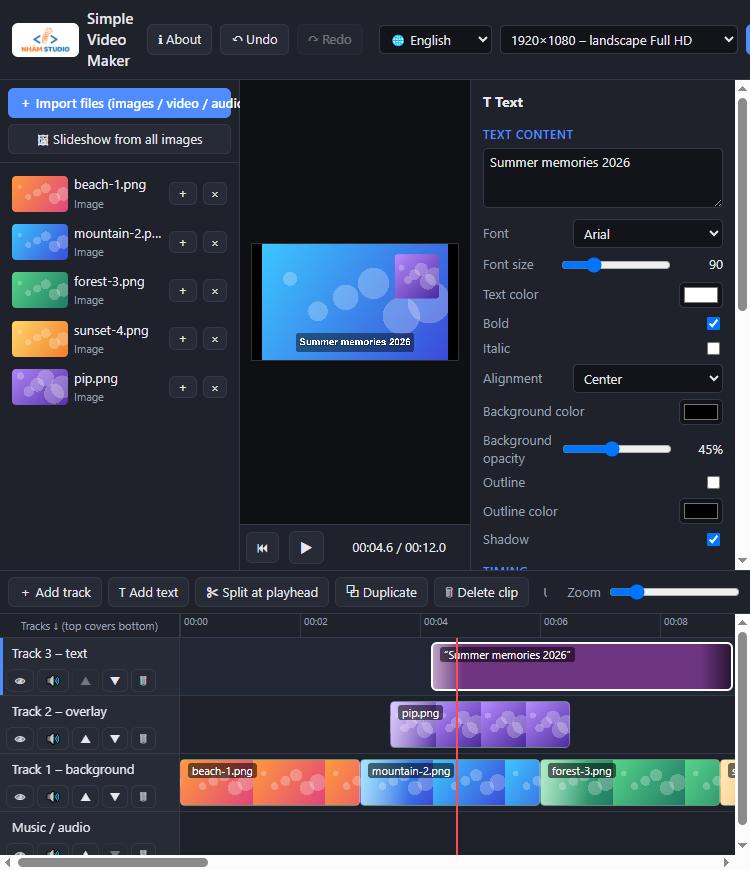The width and height of the screenshot is (750, 870).
Task: Add forest-3.png to the timeline
Action: 183,291
